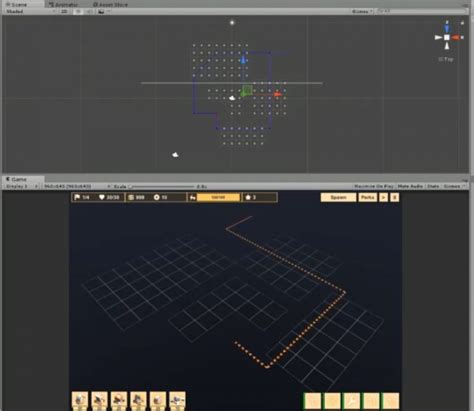The width and height of the screenshot is (474, 411).
Task: Click the Game view Scale slider
Action: click(162, 186)
